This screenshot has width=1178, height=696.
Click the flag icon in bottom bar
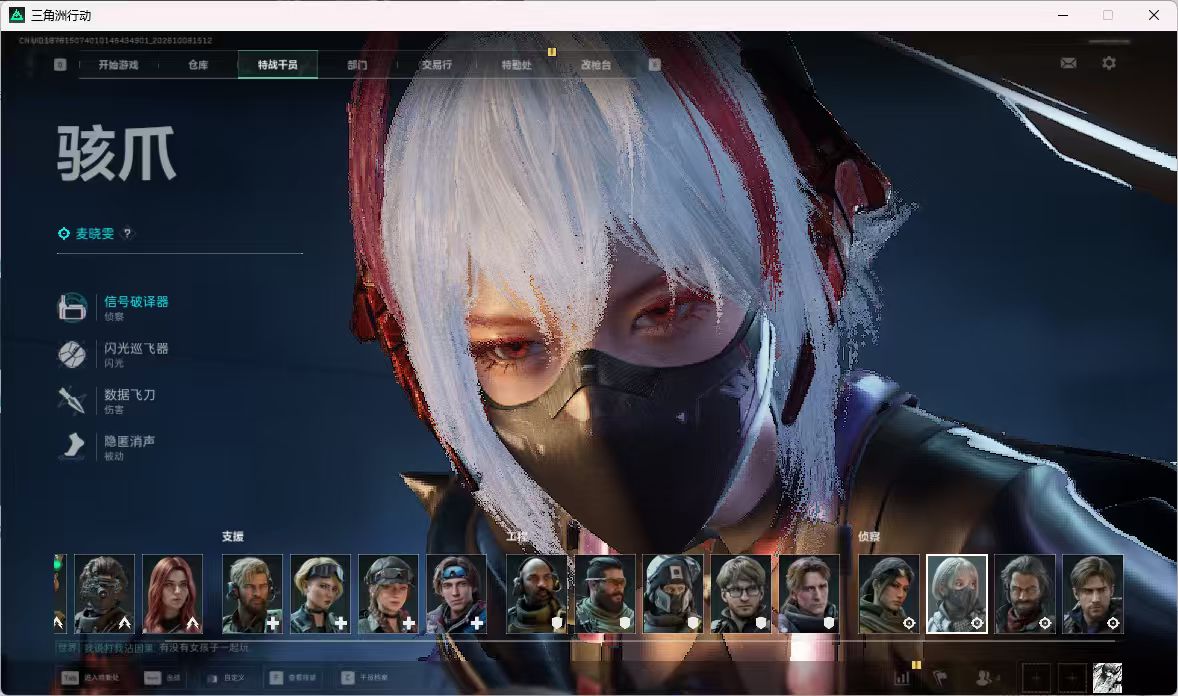(940, 678)
